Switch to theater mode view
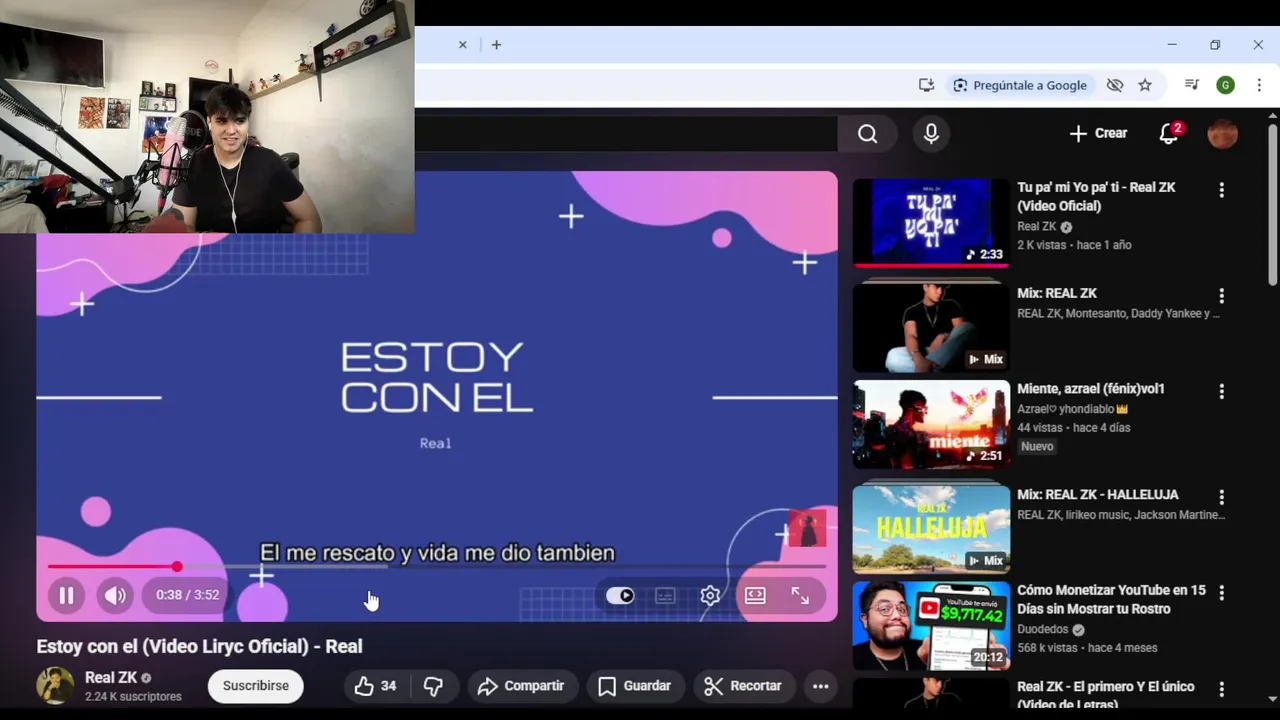Viewport: 1280px width, 720px height. [x=755, y=595]
